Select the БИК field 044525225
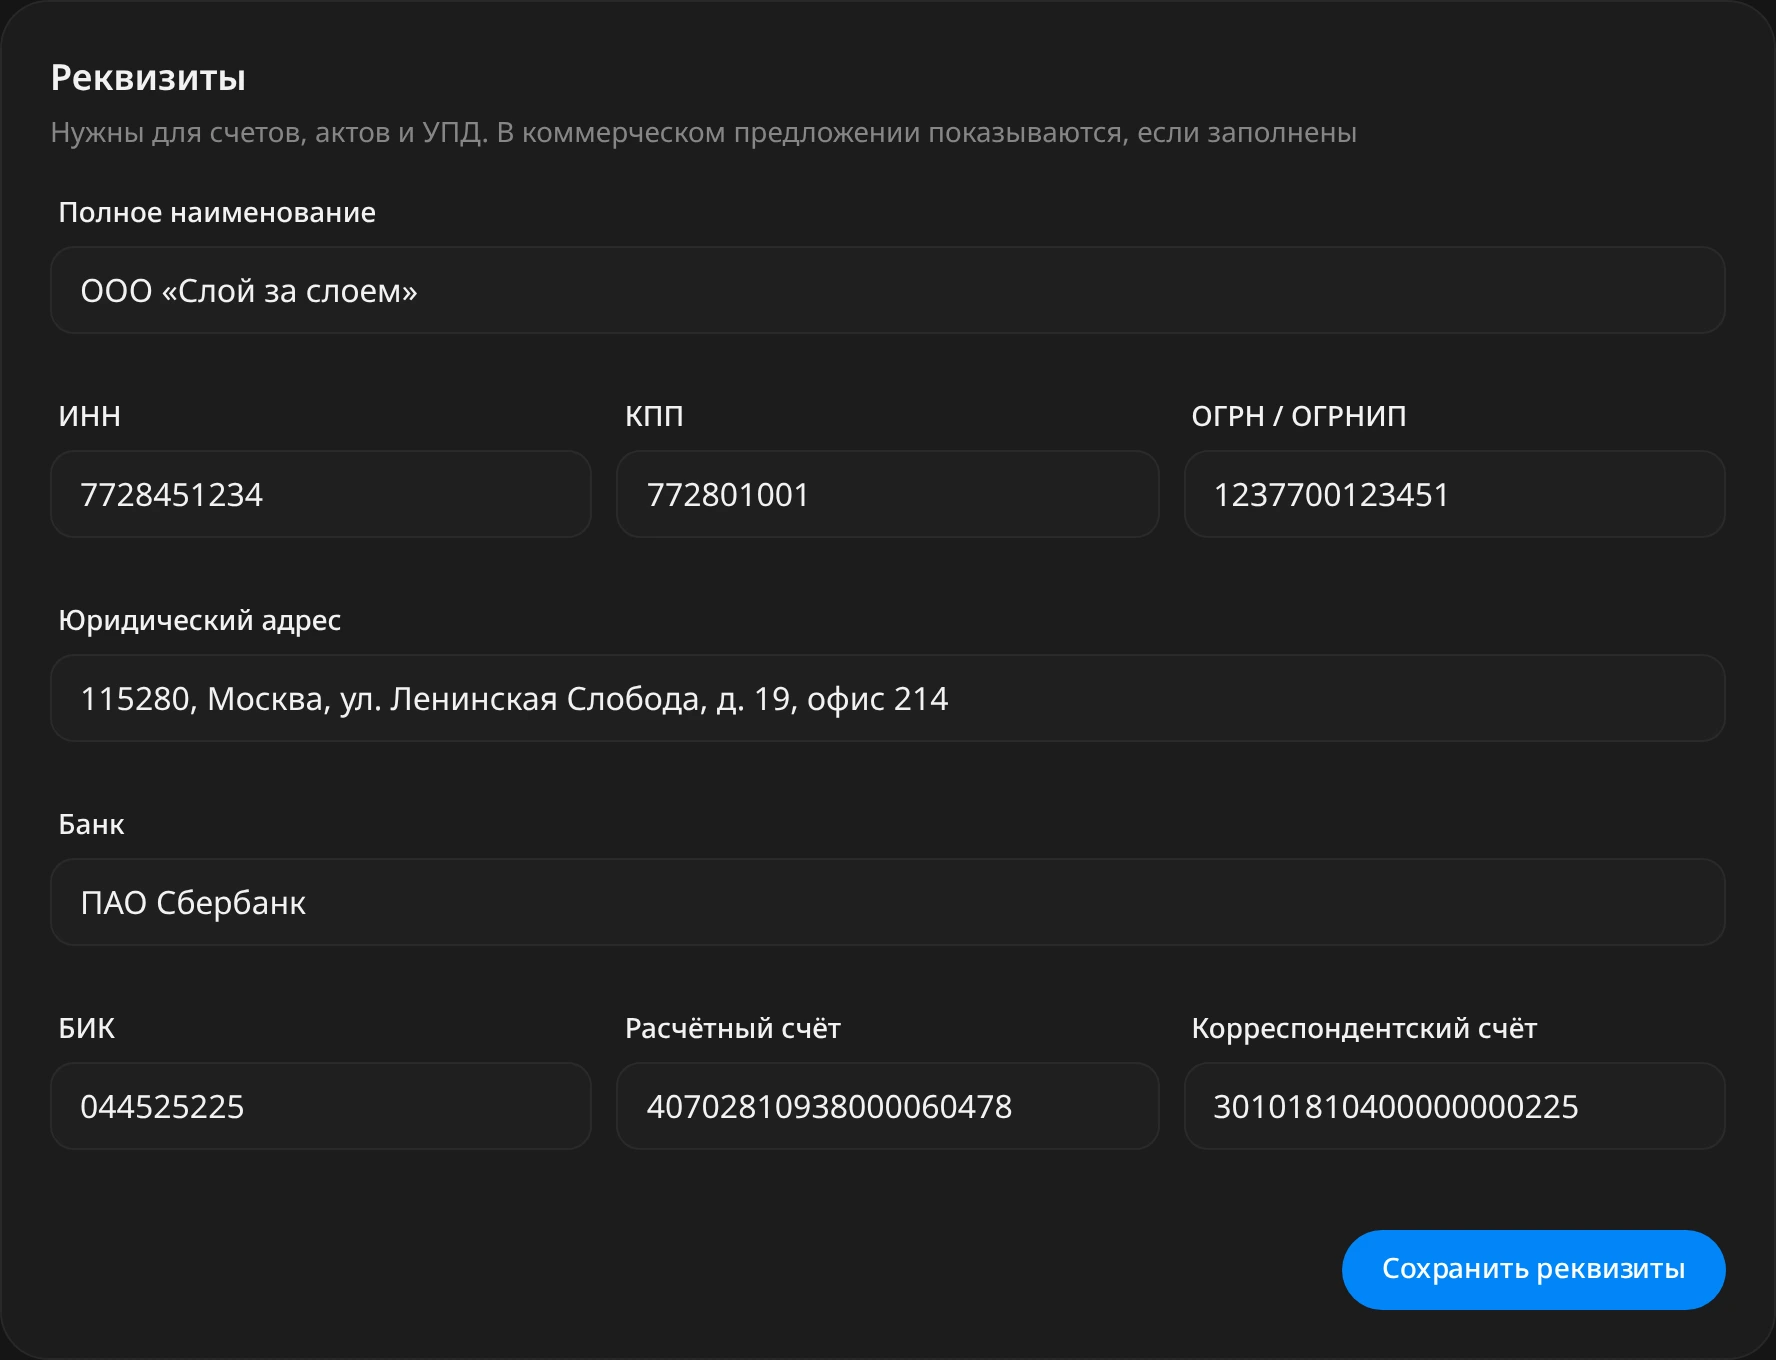 (321, 1106)
